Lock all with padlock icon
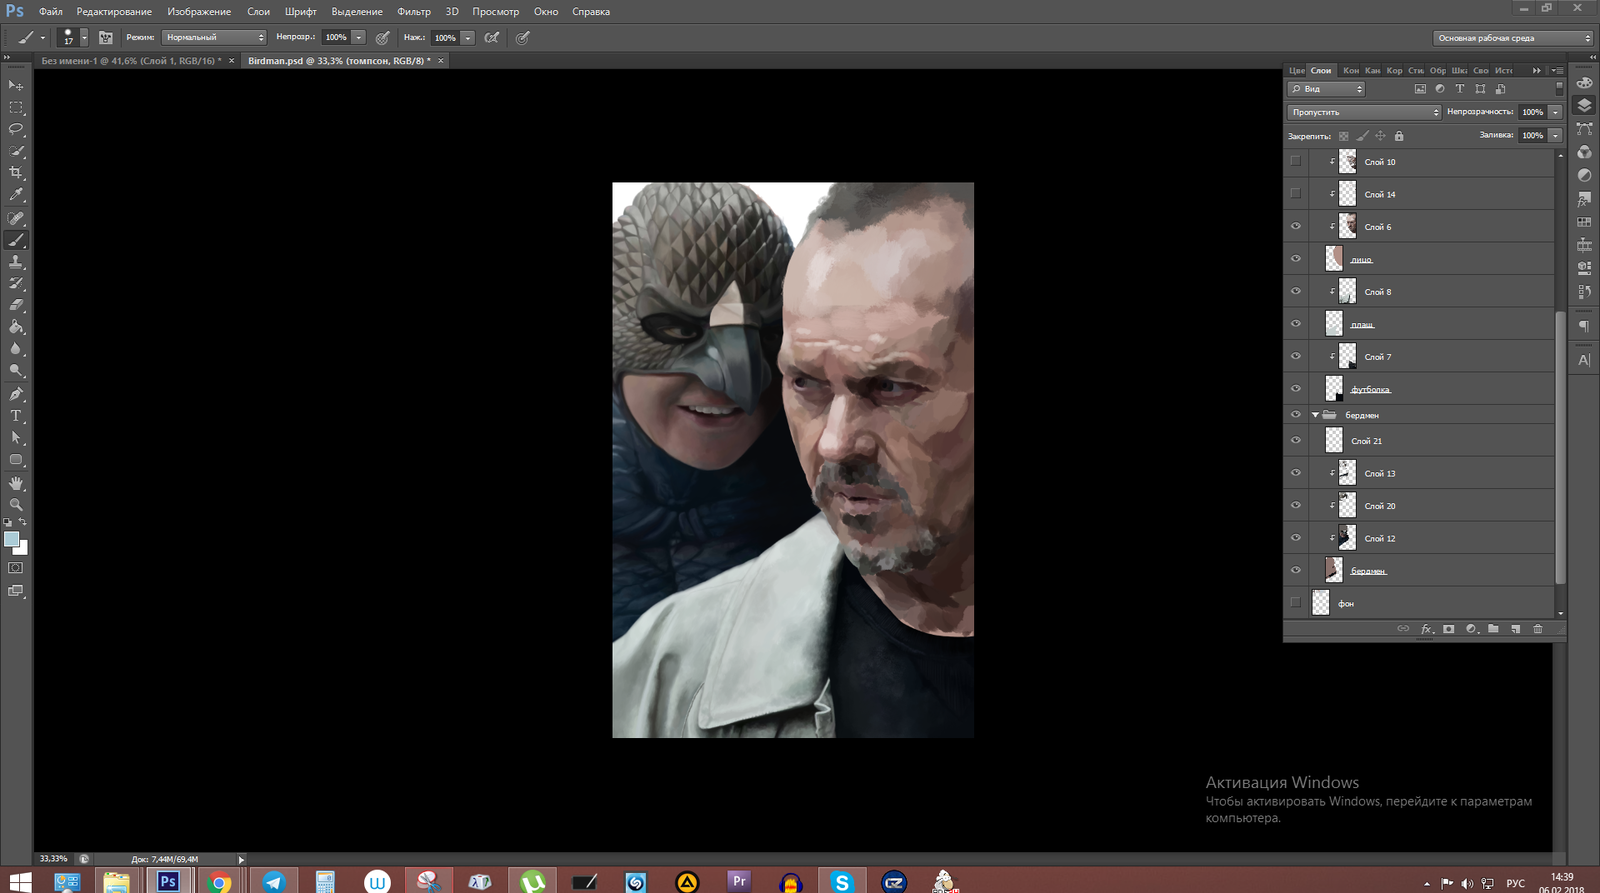 click(1399, 136)
